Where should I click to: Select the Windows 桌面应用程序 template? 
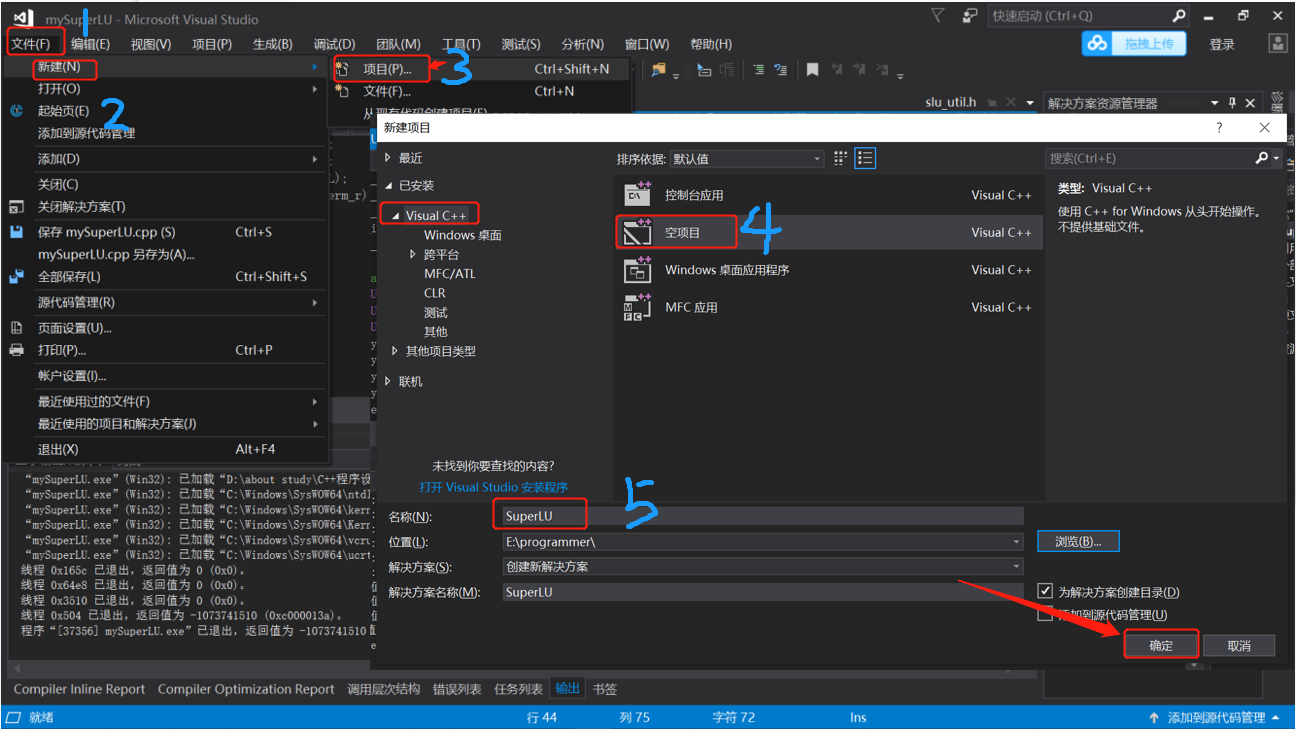(828, 270)
